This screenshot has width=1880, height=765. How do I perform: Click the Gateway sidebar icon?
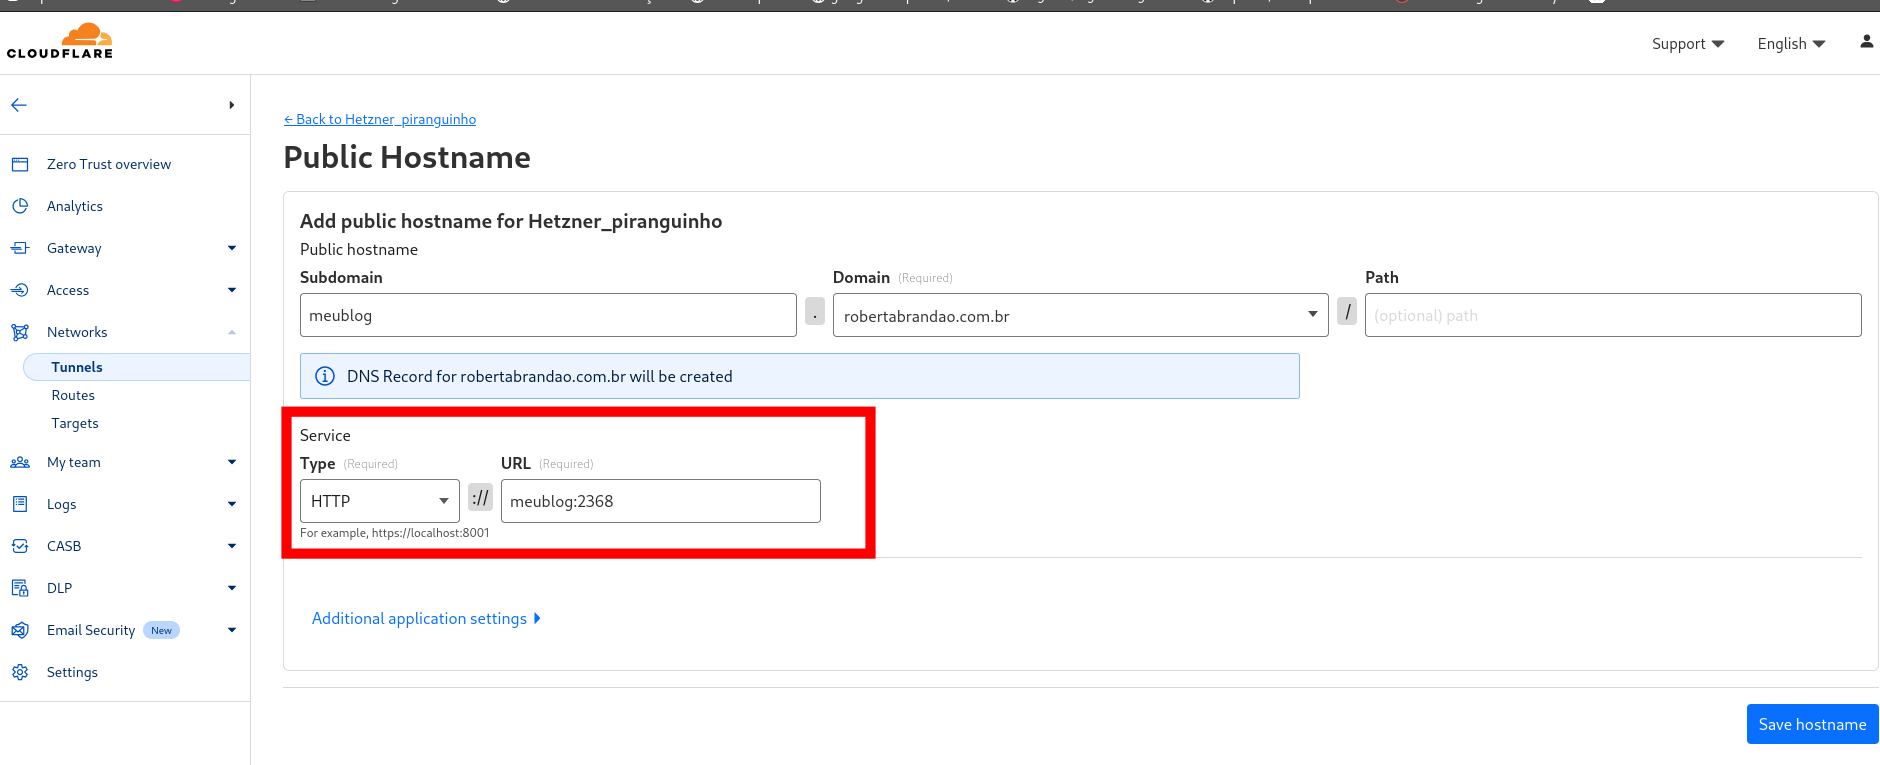(x=20, y=248)
